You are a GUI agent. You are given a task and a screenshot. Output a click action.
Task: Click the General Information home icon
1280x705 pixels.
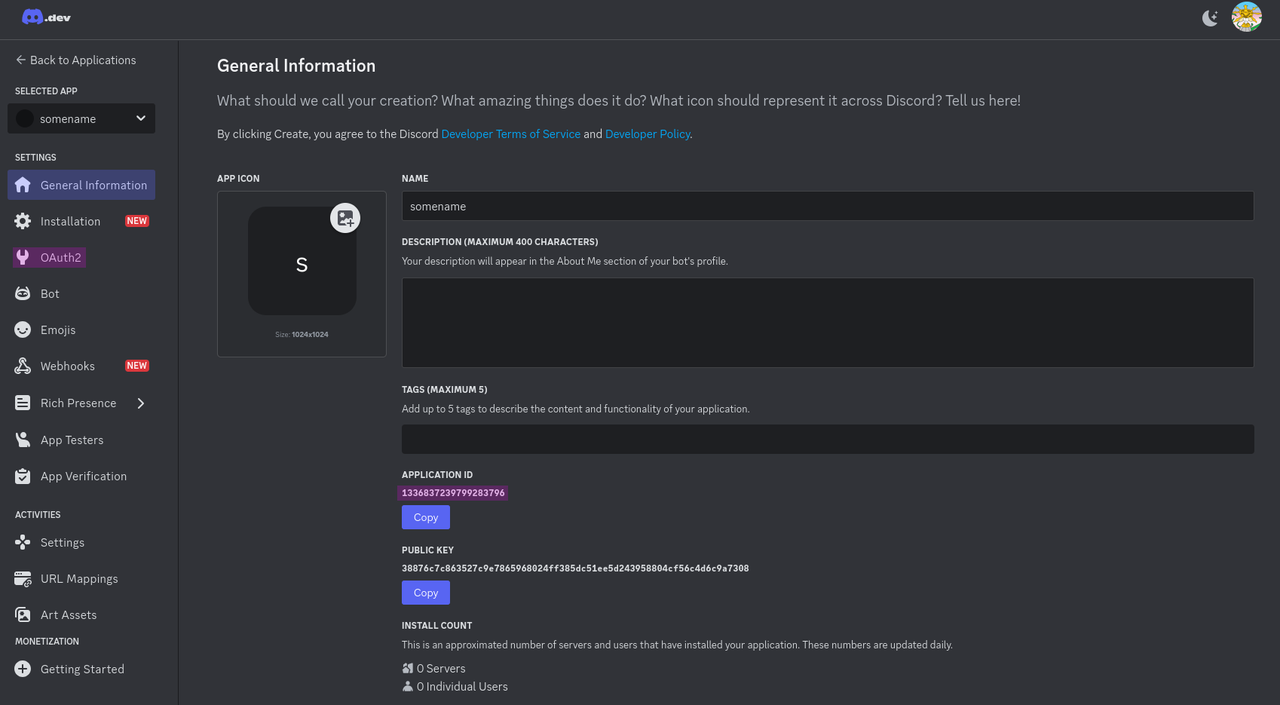tap(23, 185)
